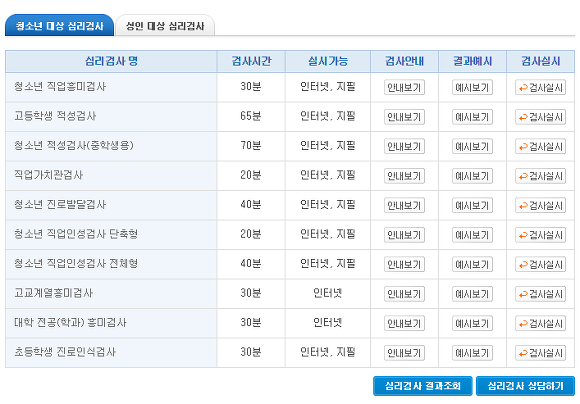Image resolution: width=580 pixels, height=404 pixels.
Task: Open 심리검사 결과조회 button
Action: click(x=423, y=386)
